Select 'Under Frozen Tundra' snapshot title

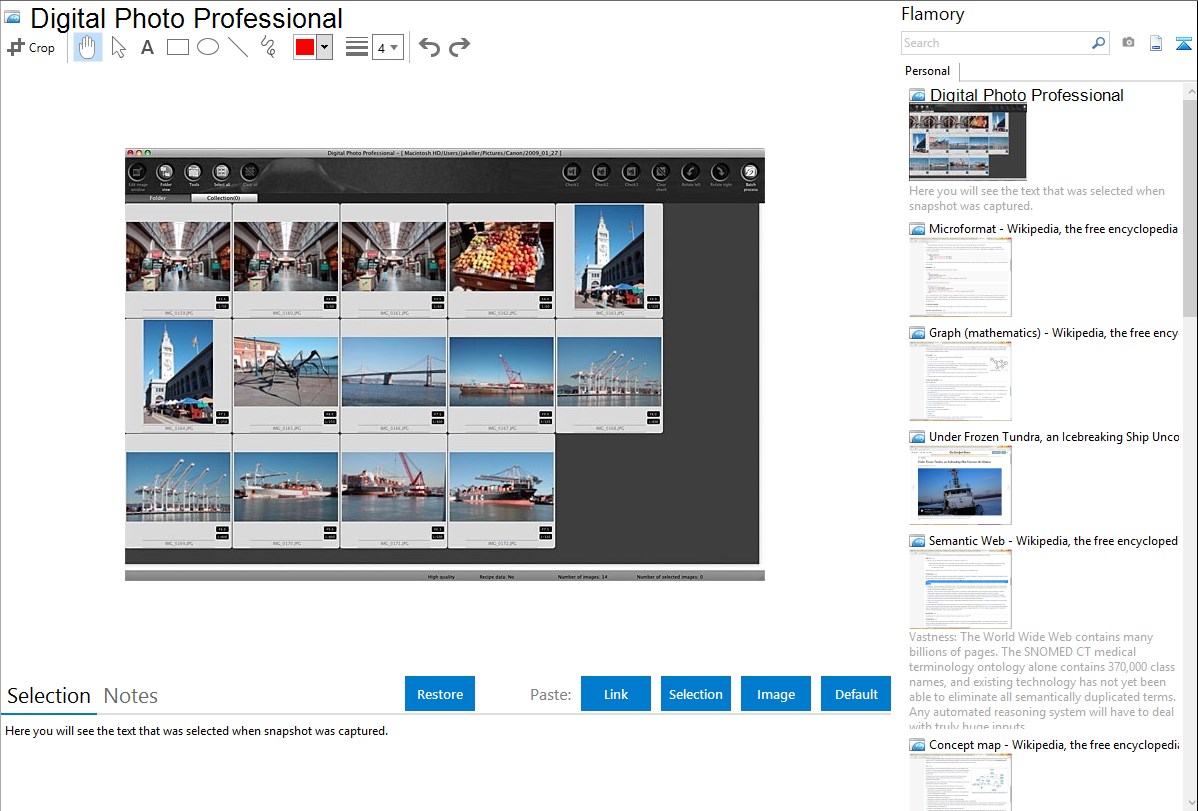click(1054, 436)
